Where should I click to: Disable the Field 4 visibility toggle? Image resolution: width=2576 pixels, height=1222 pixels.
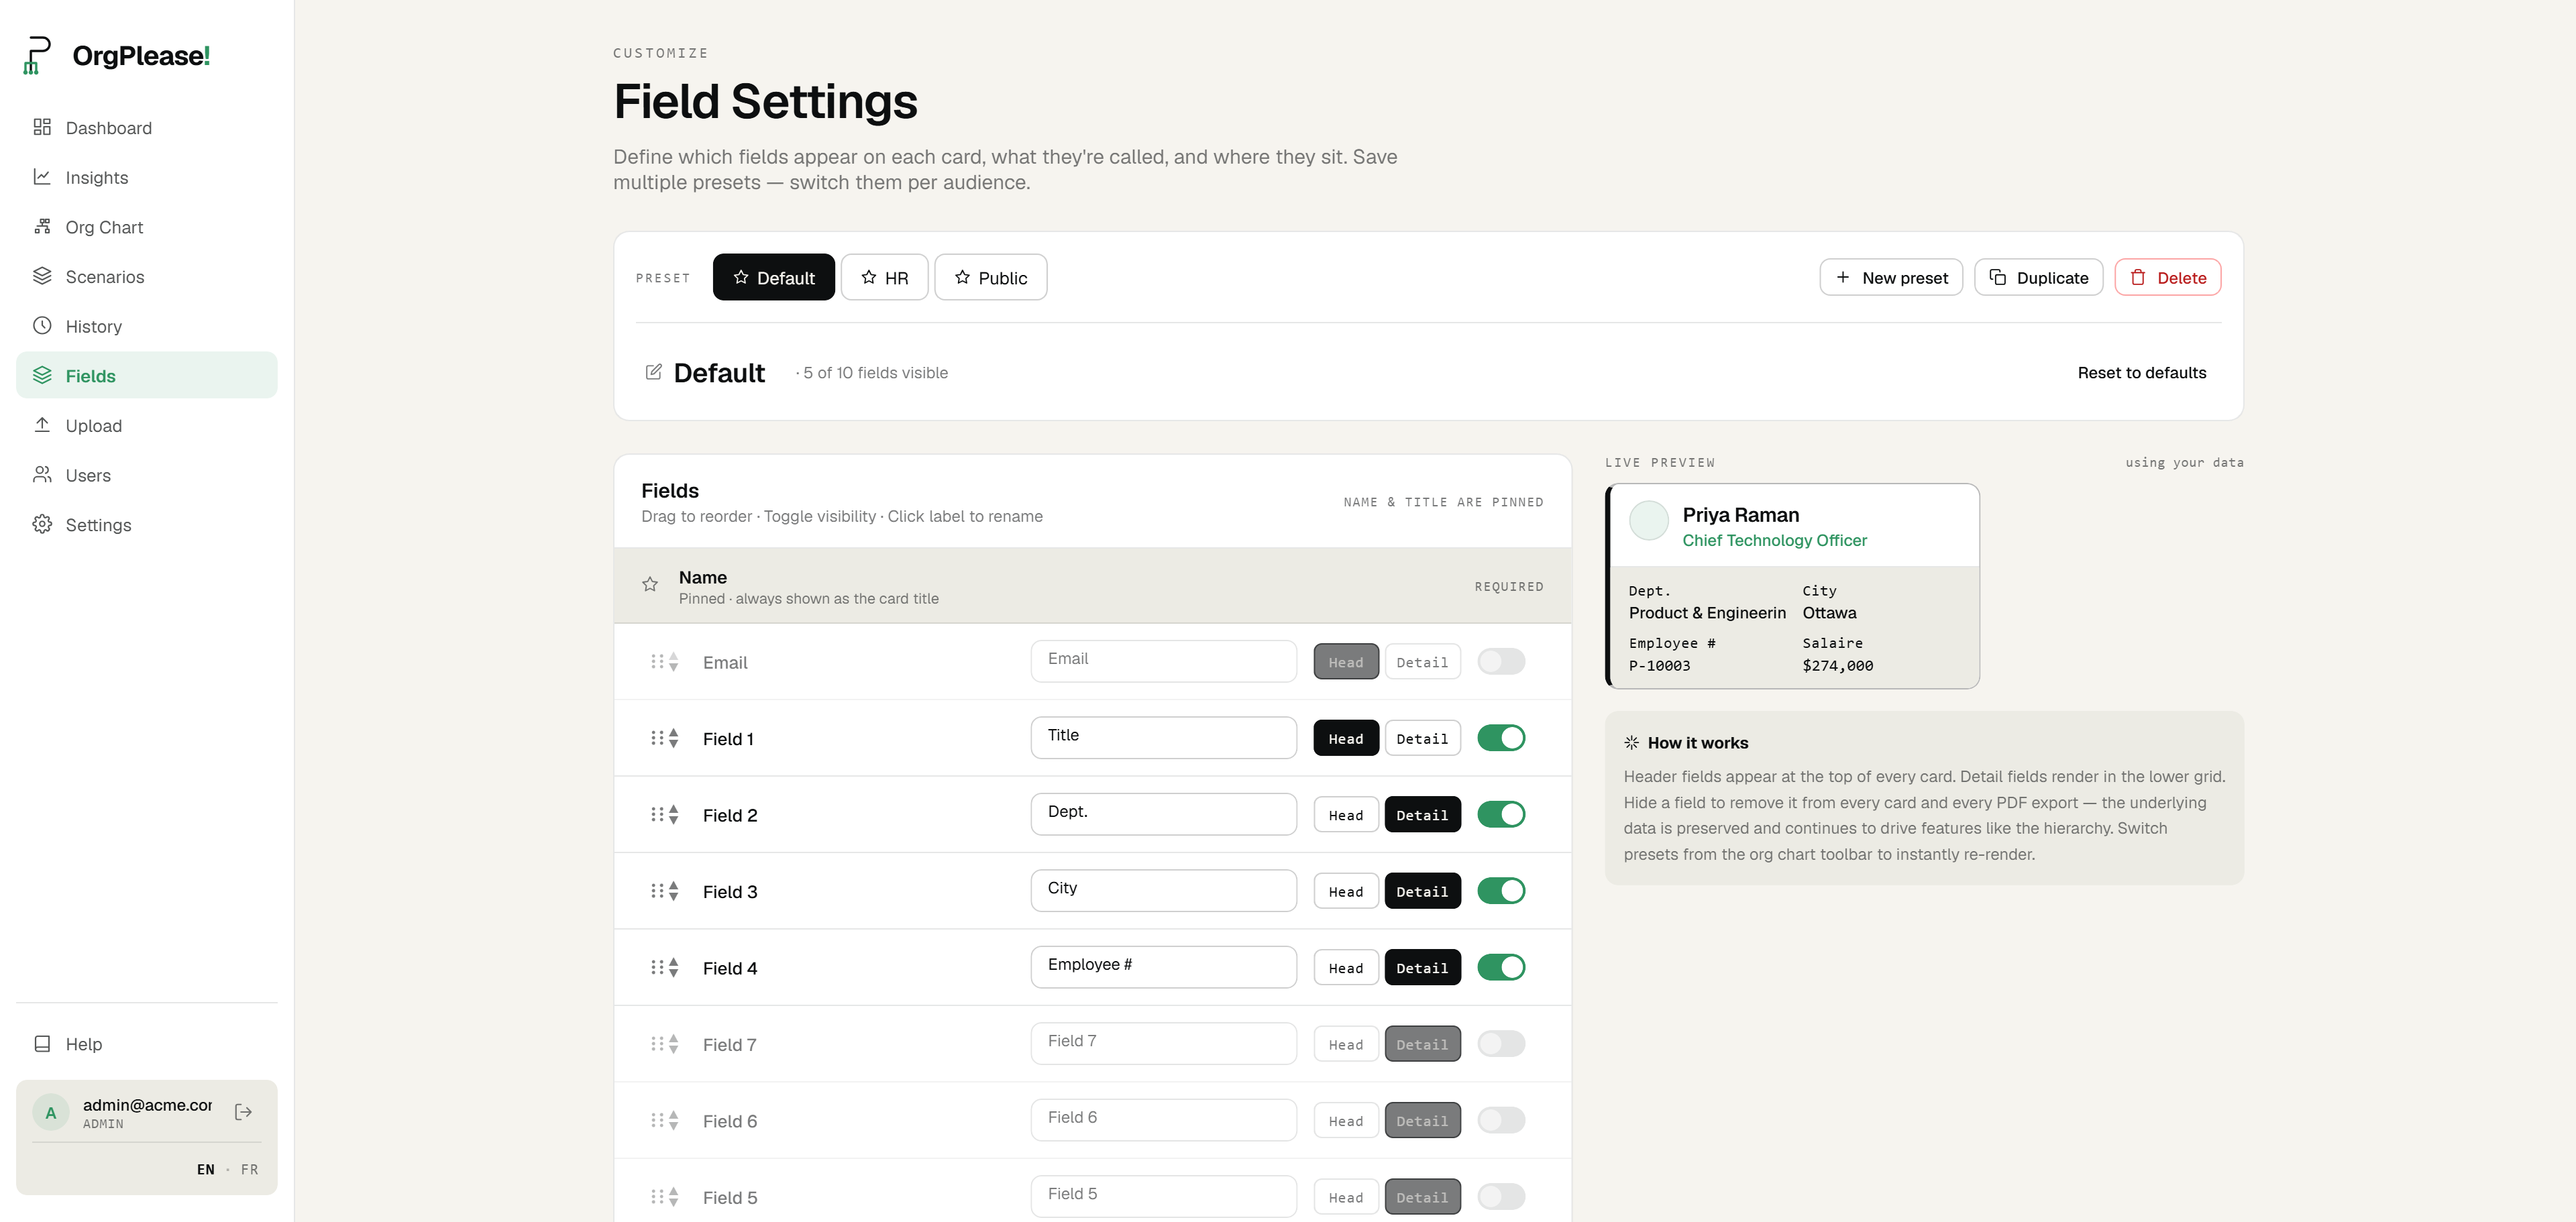coord(1501,967)
